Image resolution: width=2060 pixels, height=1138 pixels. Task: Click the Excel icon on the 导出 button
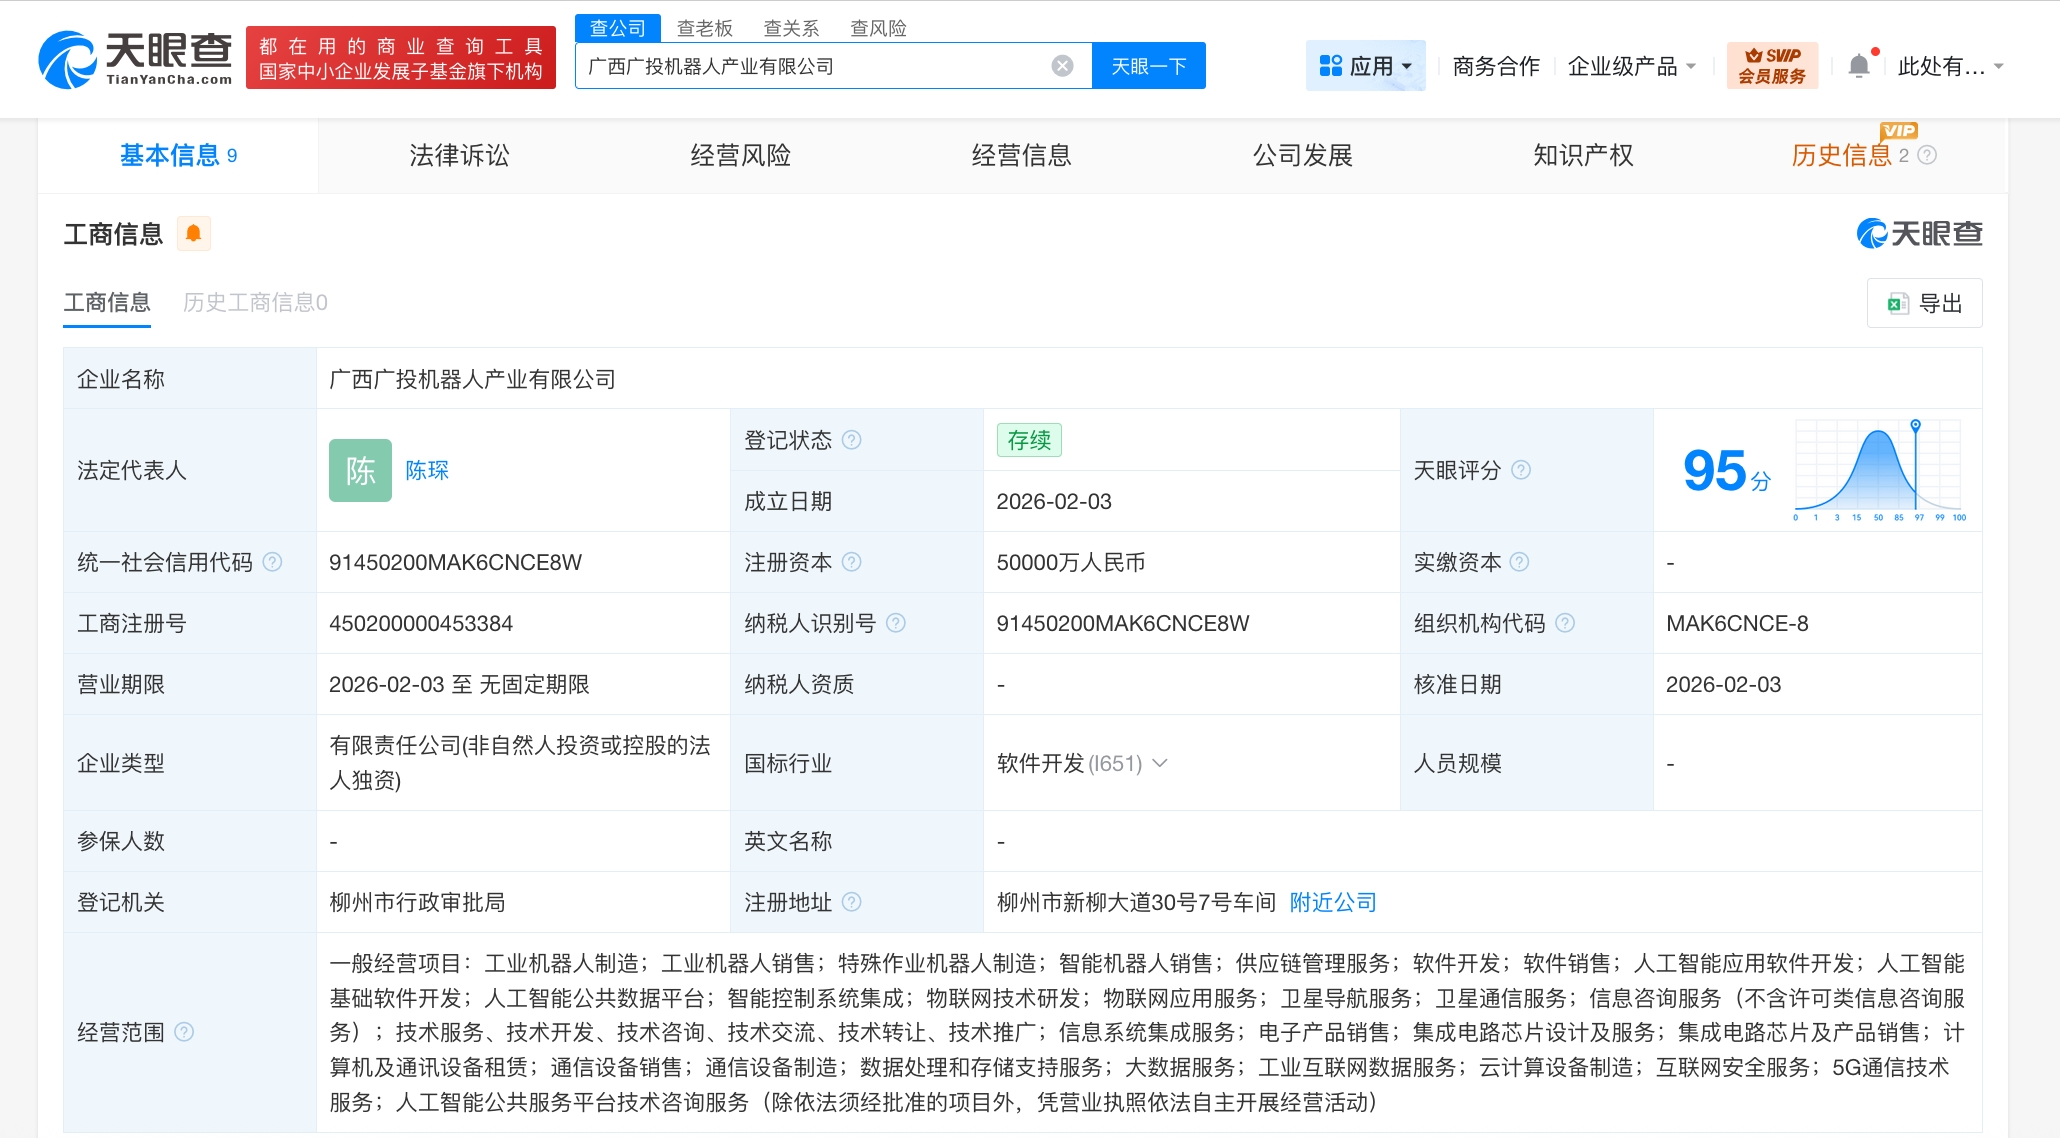pyautogui.click(x=1898, y=302)
